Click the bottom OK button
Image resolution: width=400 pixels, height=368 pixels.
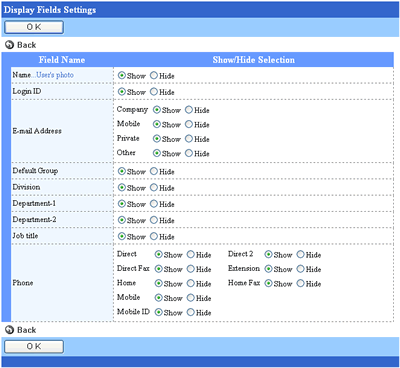34,346
